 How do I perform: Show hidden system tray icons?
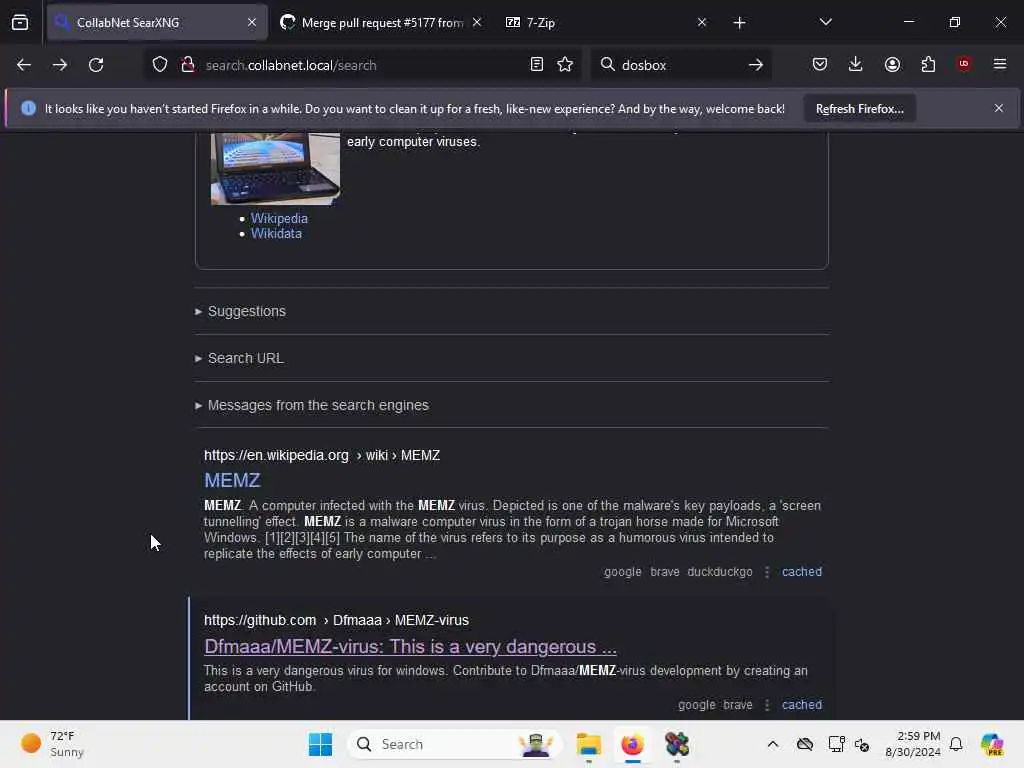773,744
